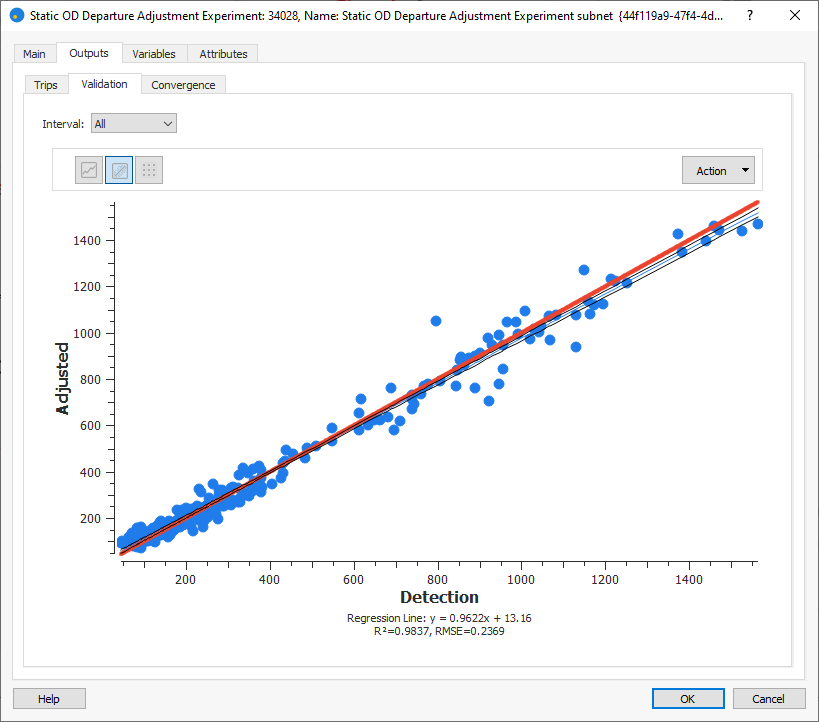819x722 pixels.
Task: Show the Convergence sub-tab
Action: [183, 85]
